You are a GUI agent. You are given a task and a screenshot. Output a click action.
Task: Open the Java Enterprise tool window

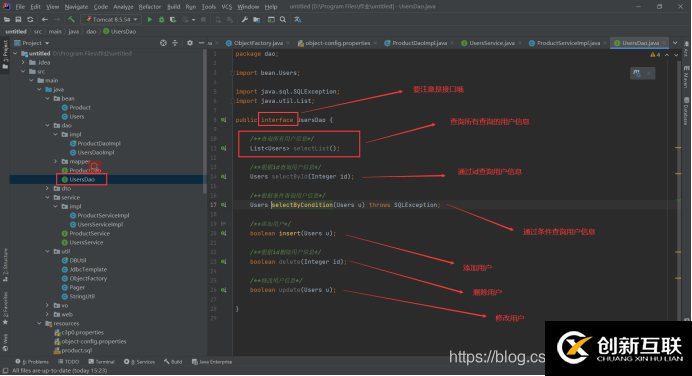click(x=212, y=362)
